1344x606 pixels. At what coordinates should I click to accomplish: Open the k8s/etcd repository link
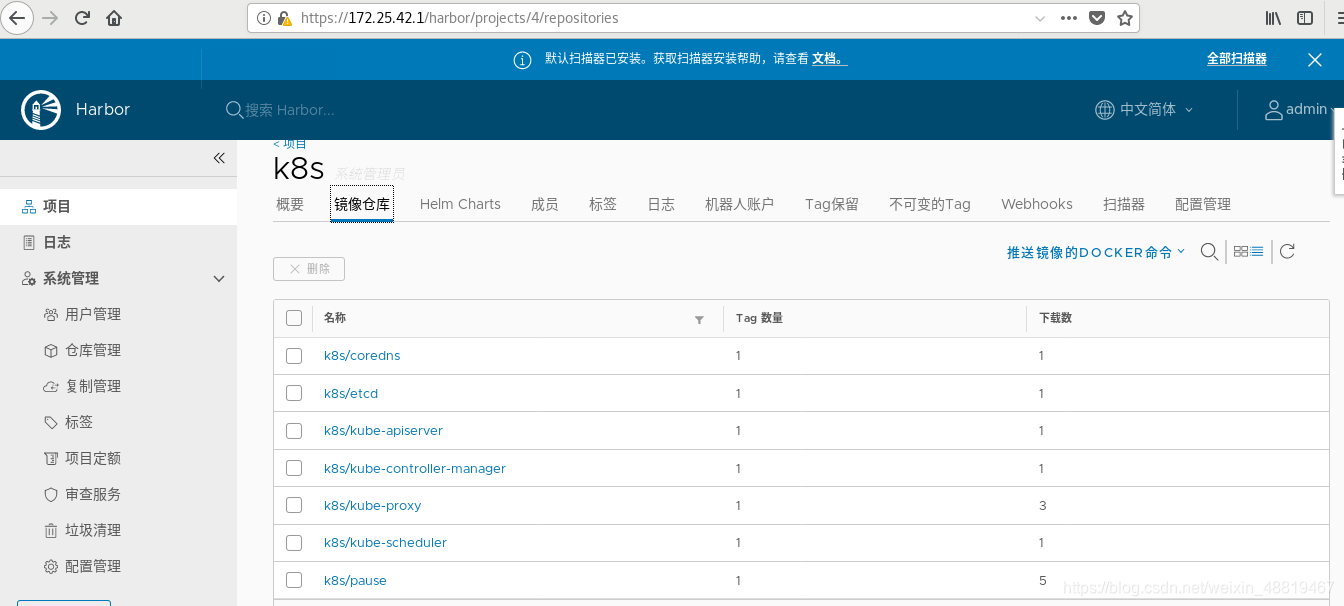351,393
